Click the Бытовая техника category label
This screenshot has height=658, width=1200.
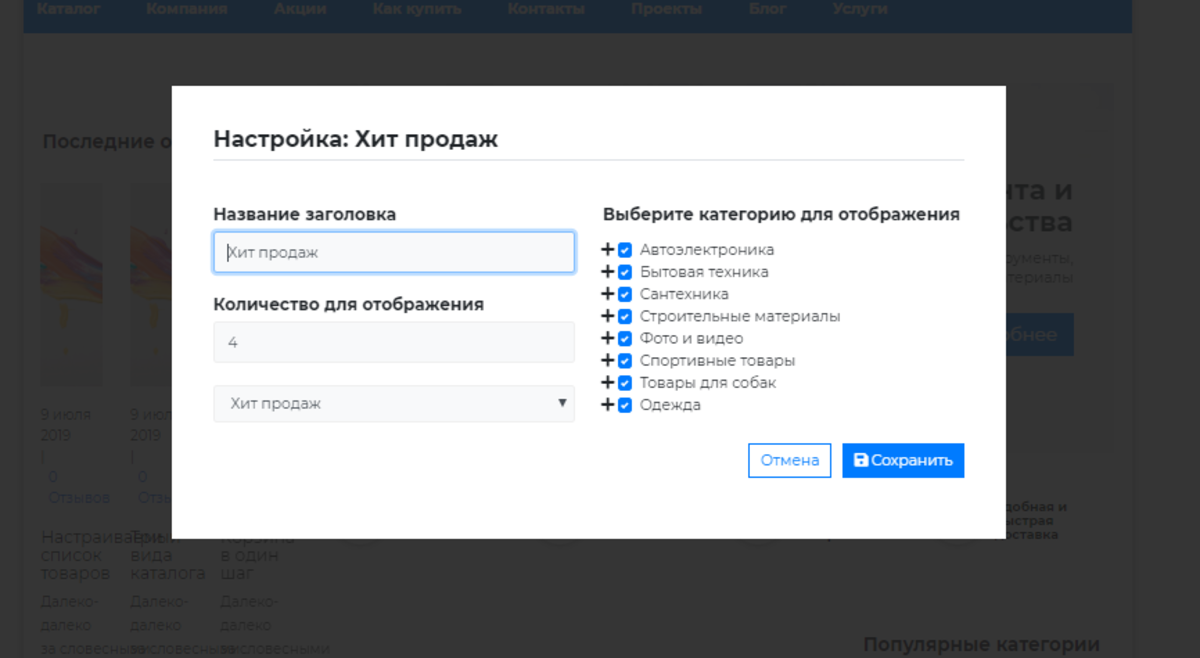(x=704, y=272)
